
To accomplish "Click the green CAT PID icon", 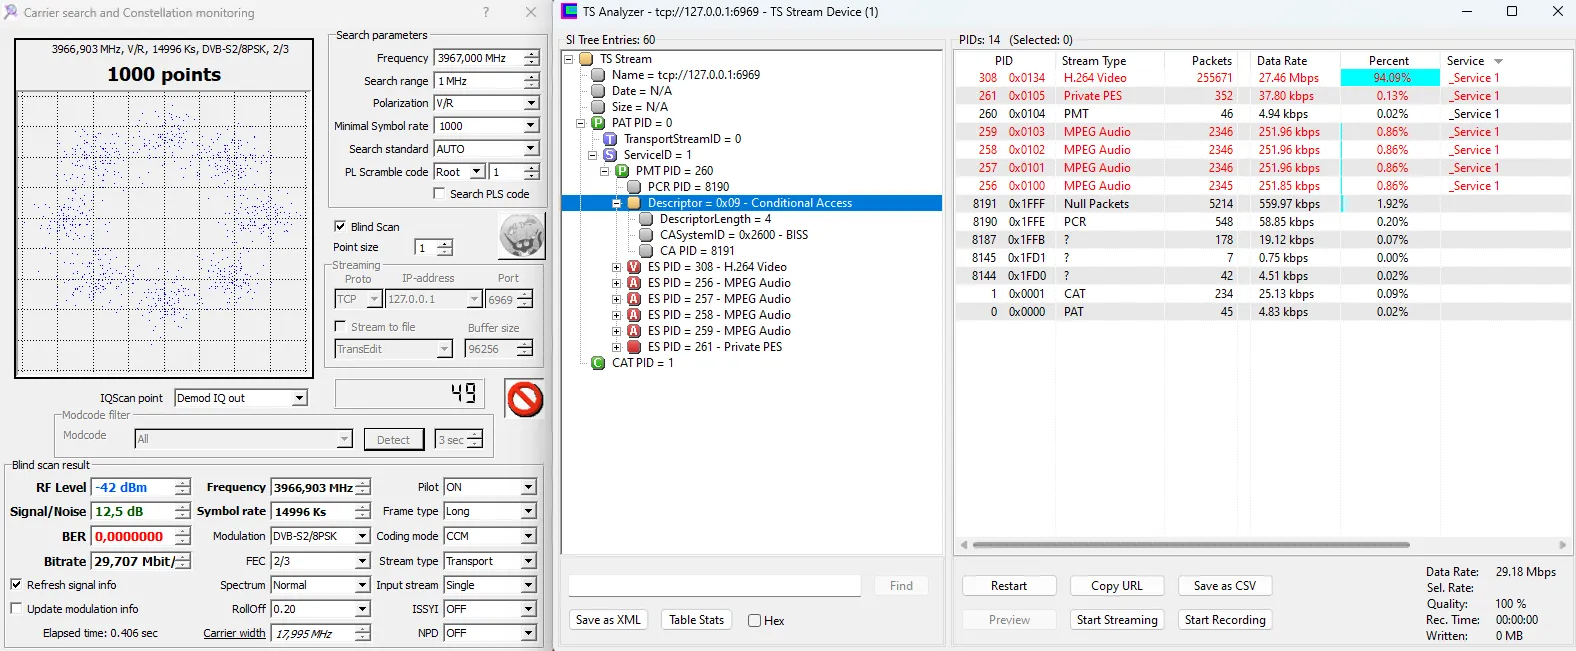I will tap(597, 363).
